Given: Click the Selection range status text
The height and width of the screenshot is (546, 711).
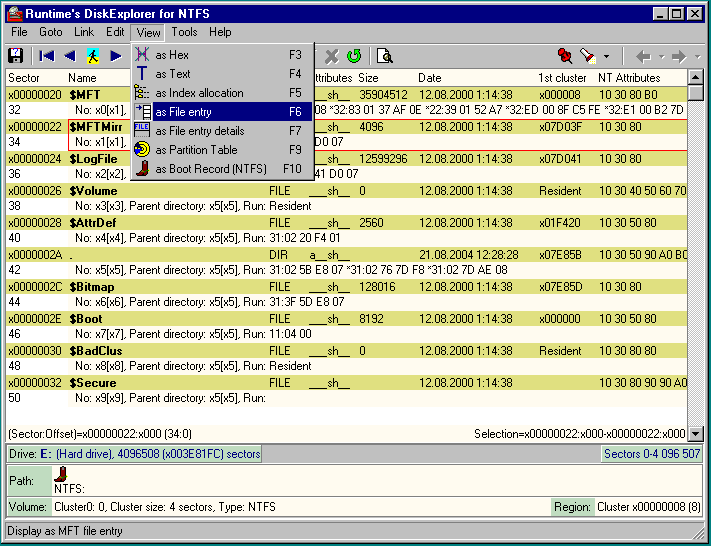Looking at the screenshot, I should (x=580, y=434).
